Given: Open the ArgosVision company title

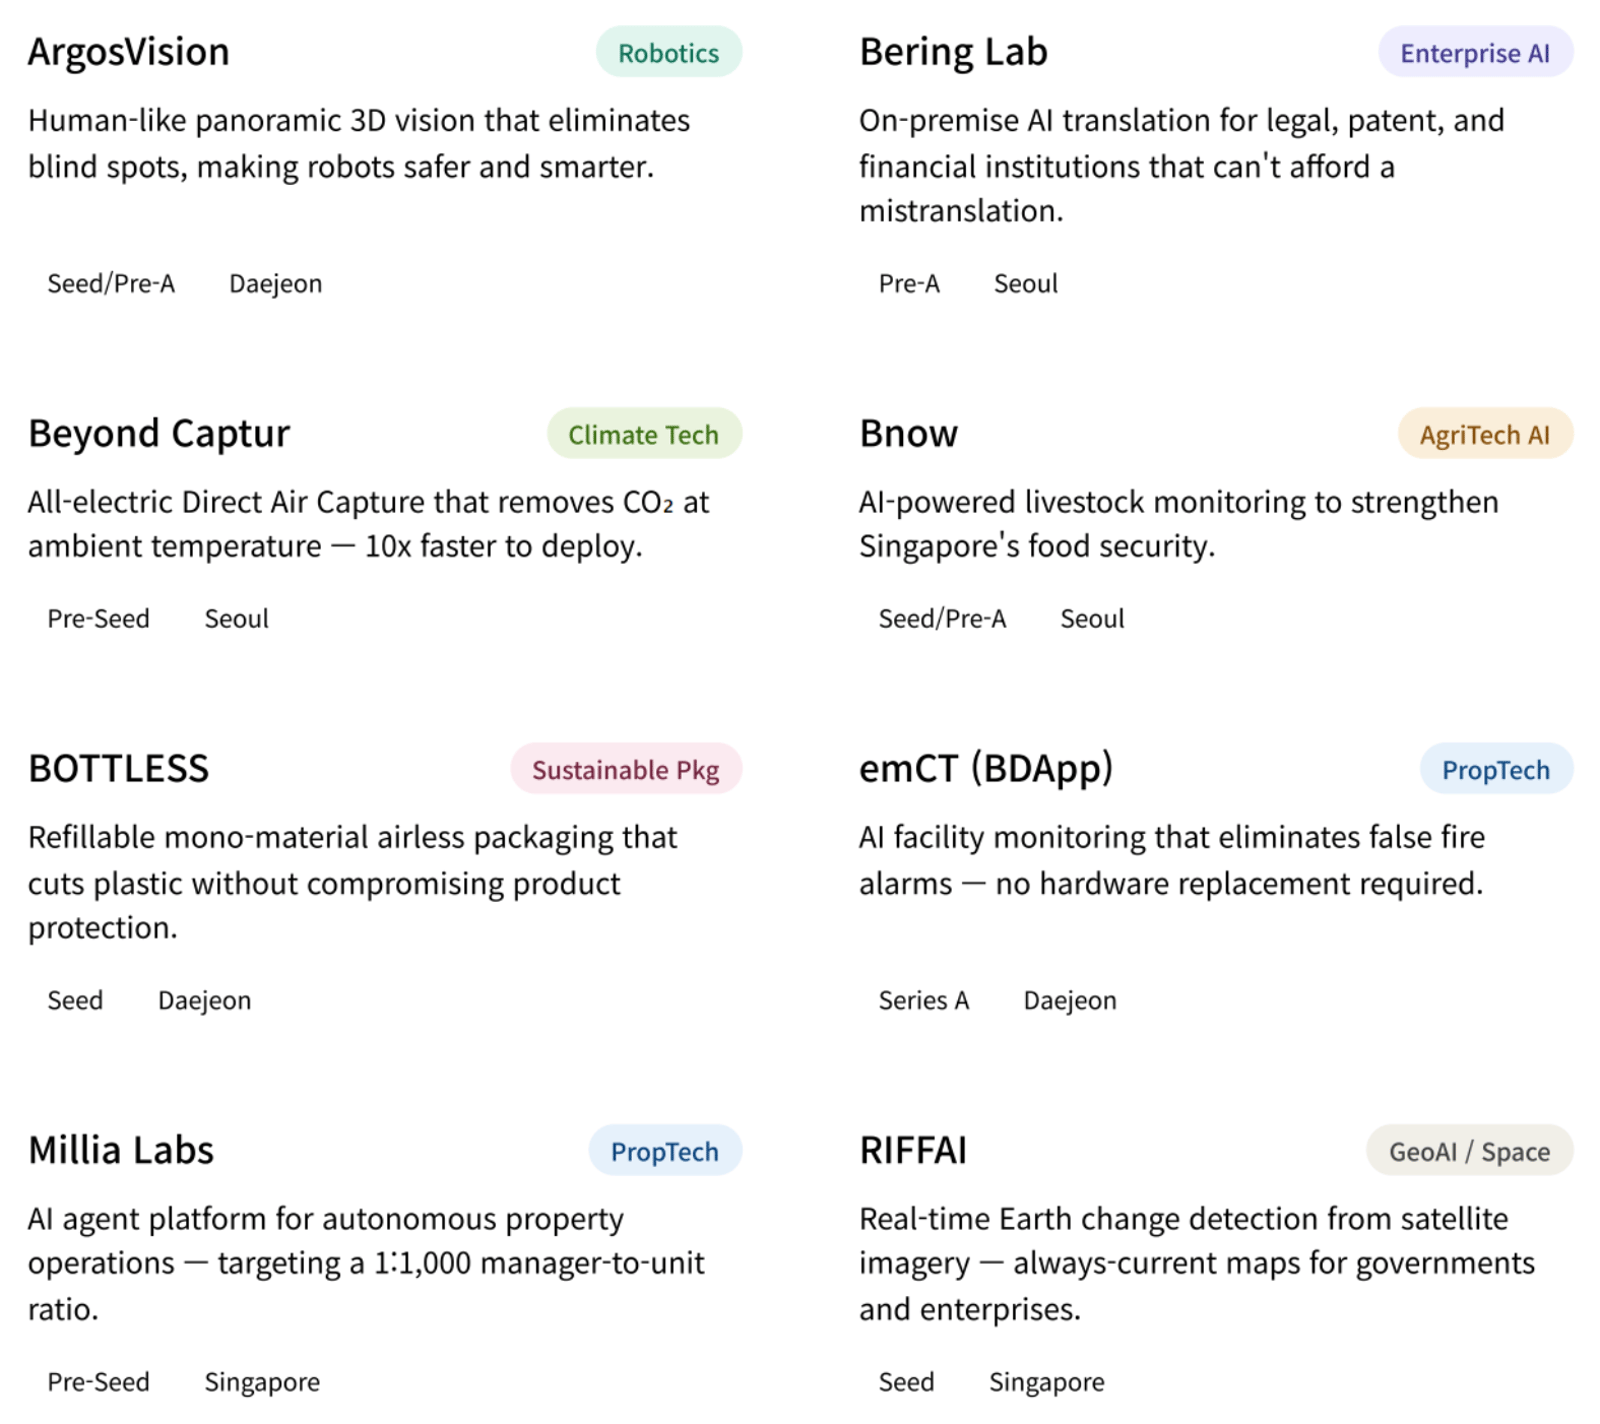Looking at the screenshot, I should (129, 52).
